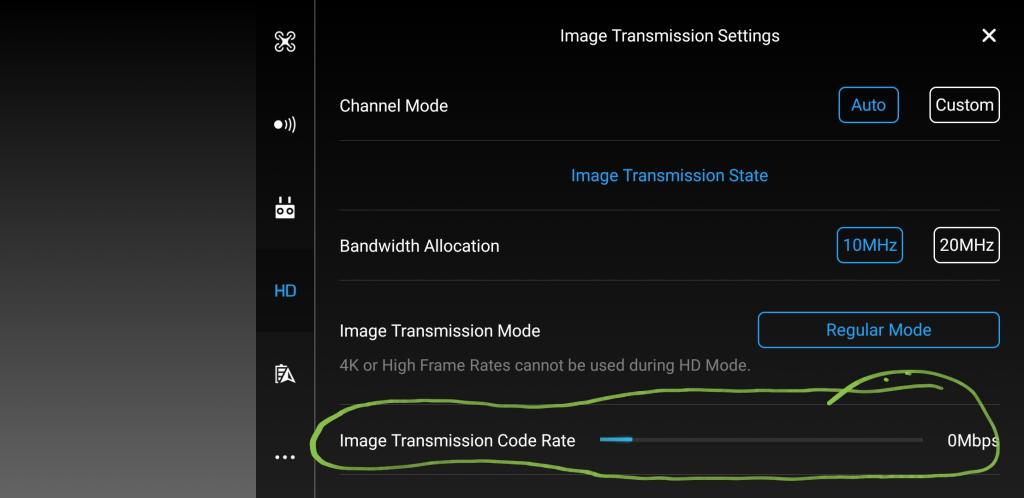The width and height of the screenshot is (1024, 498).
Task: Open aircraft main controller settings drone icon
Action: point(285,42)
